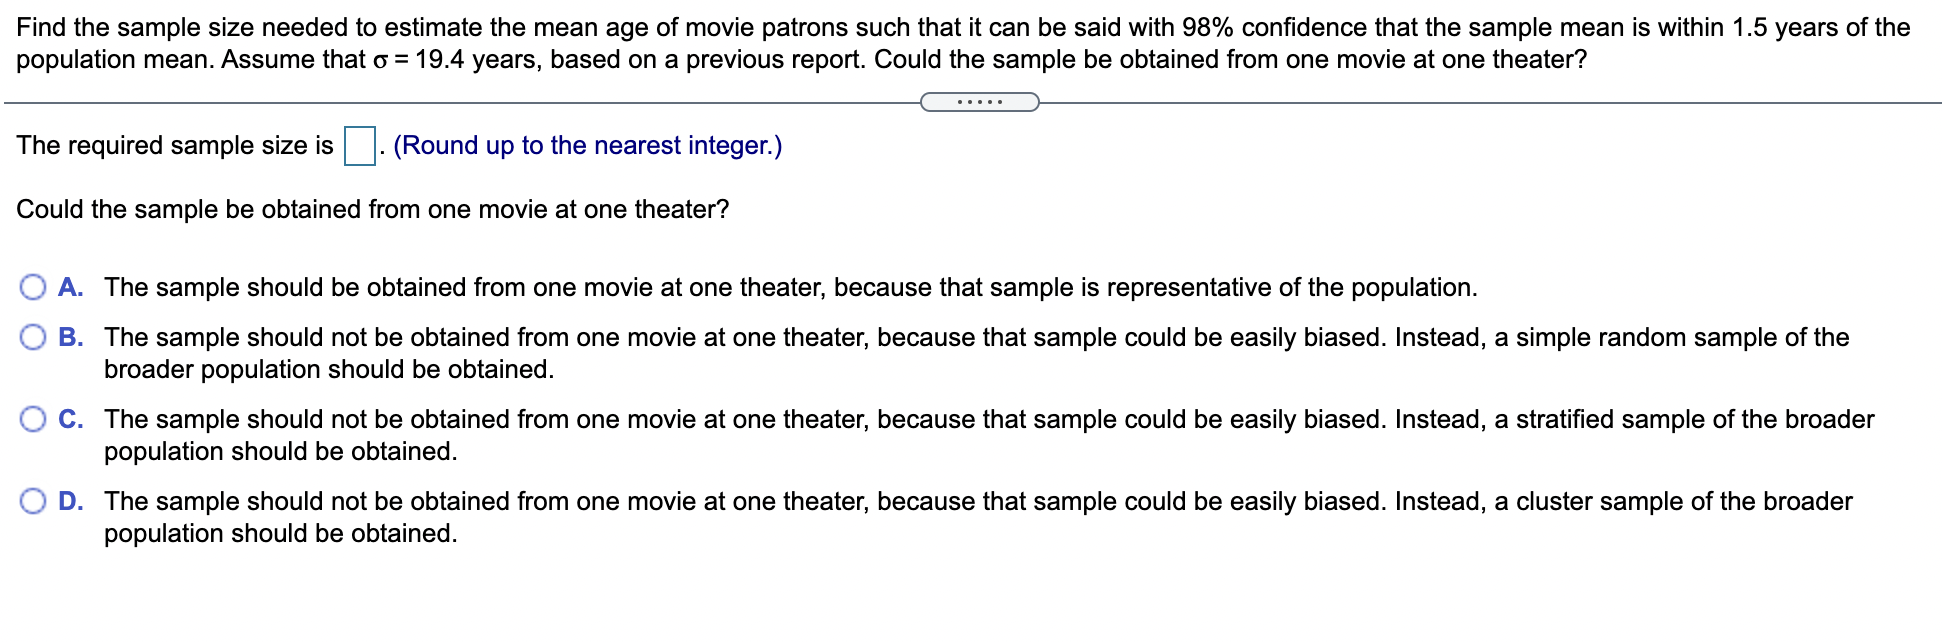The width and height of the screenshot is (1942, 642).
Task: Click inside the required sample size field
Action: click(x=358, y=144)
